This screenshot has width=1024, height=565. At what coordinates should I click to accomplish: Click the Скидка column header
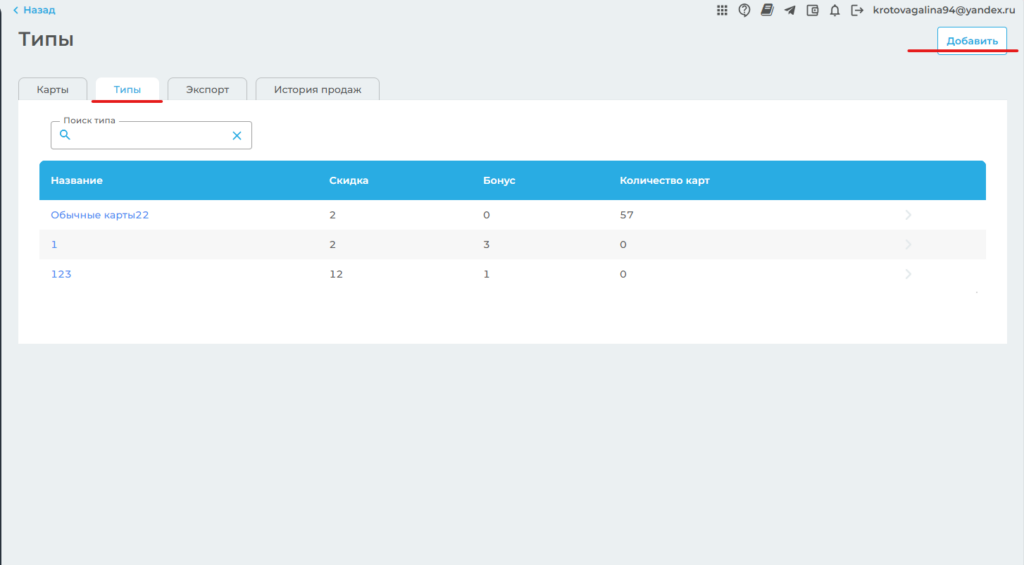pyautogui.click(x=349, y=180)
